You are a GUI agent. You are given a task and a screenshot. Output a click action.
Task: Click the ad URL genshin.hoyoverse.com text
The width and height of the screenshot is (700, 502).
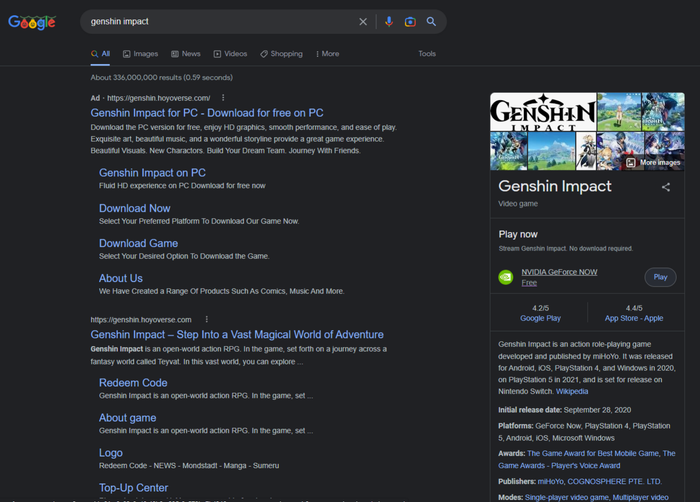[x=158, y=98]
